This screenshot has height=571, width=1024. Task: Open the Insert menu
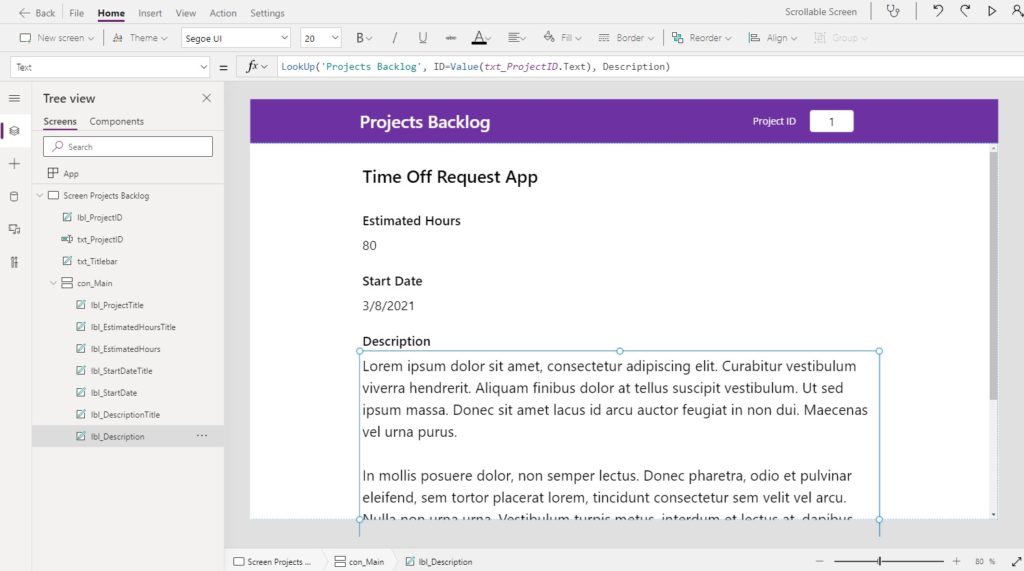pyautogui.click(x=150, y=12)
